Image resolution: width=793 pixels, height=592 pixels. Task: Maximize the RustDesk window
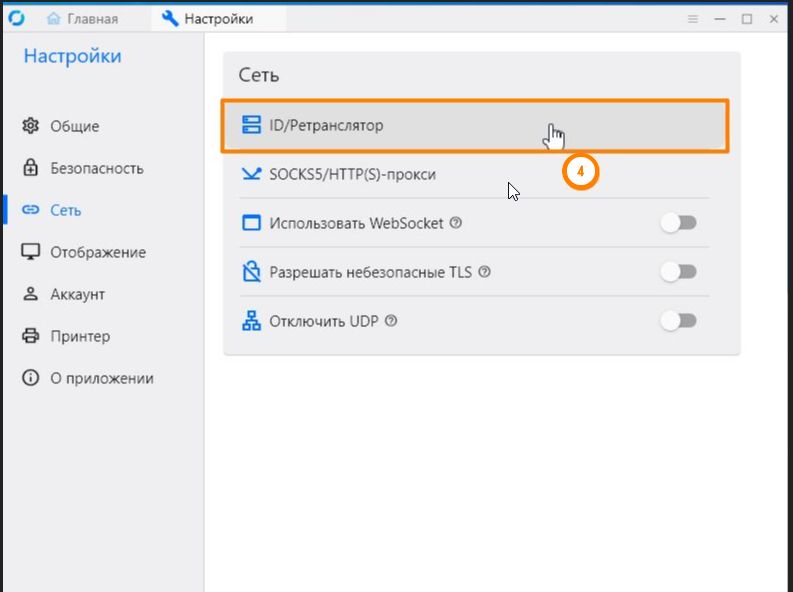pos(747,19)
